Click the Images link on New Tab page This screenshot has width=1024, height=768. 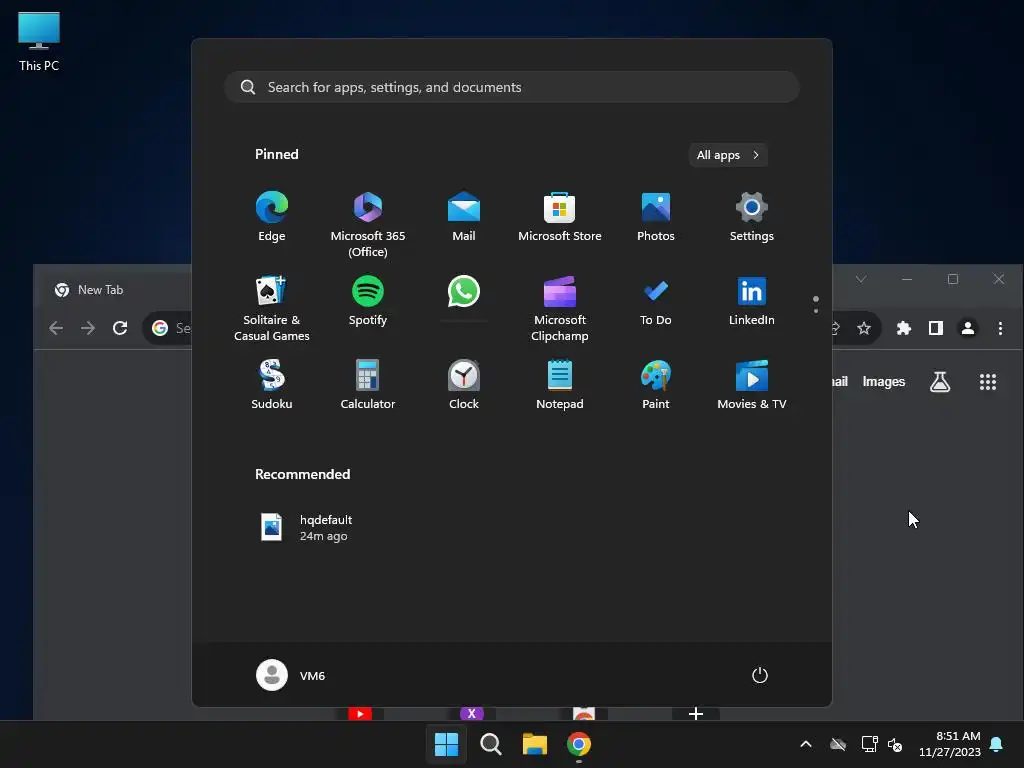(x=884, y=381)
